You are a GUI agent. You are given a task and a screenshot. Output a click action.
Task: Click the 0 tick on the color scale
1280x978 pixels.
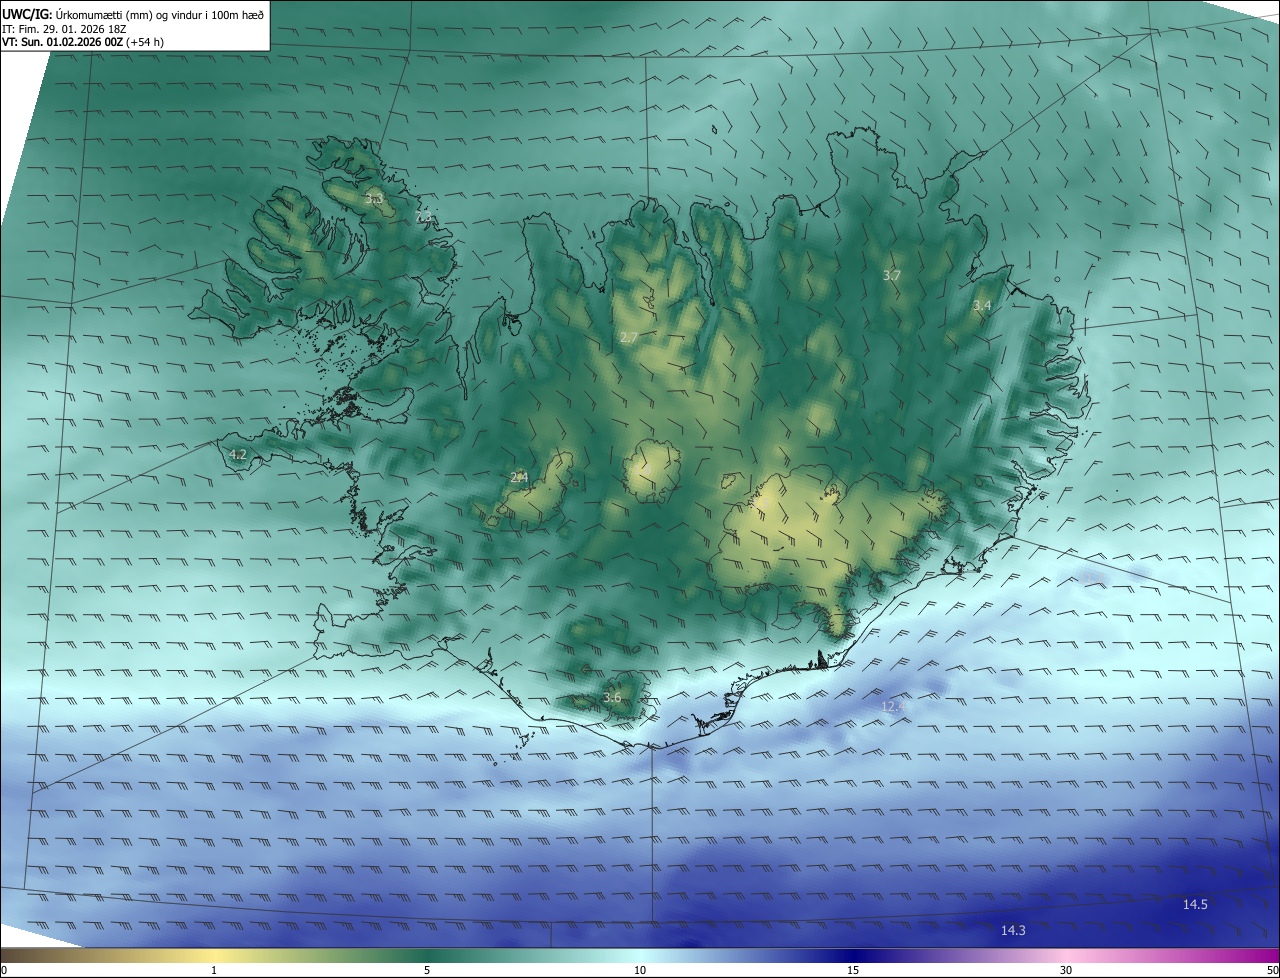(x=4, y=970)
